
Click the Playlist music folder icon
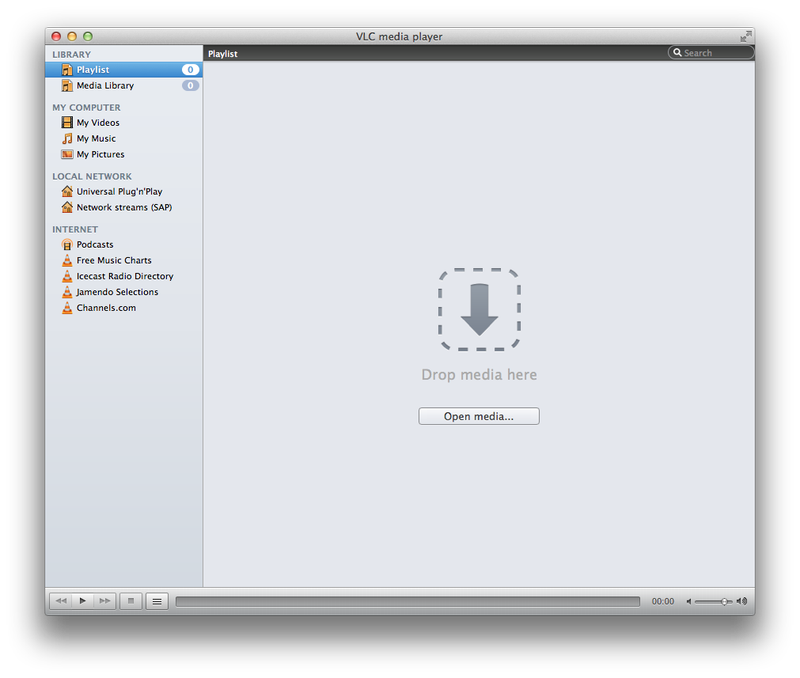coord(67,69)
